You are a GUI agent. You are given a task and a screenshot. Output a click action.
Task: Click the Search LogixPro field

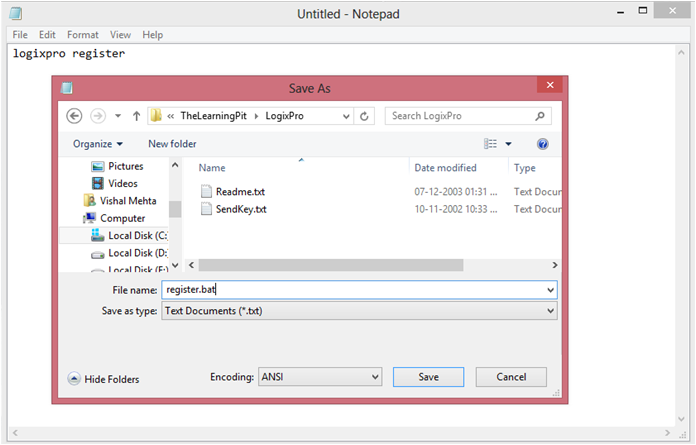point(468,116)
